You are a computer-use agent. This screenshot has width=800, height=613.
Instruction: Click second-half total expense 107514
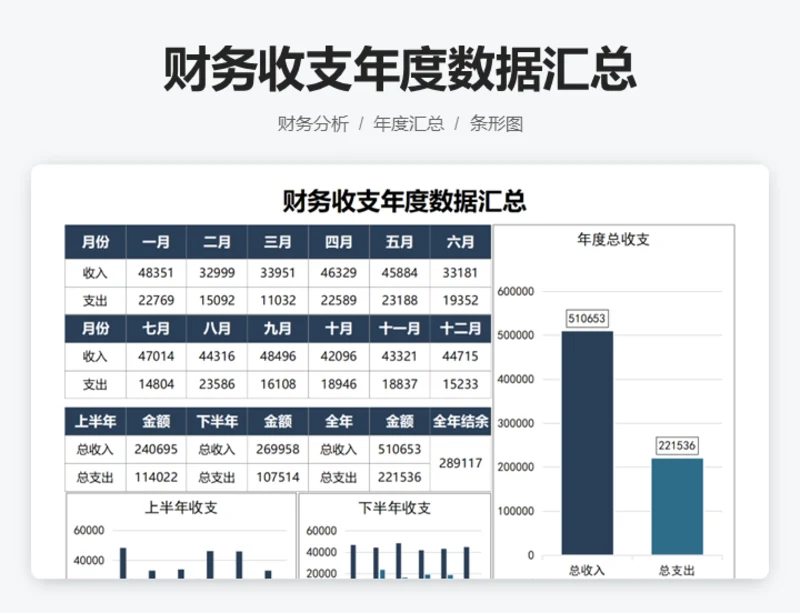point(278,477)
